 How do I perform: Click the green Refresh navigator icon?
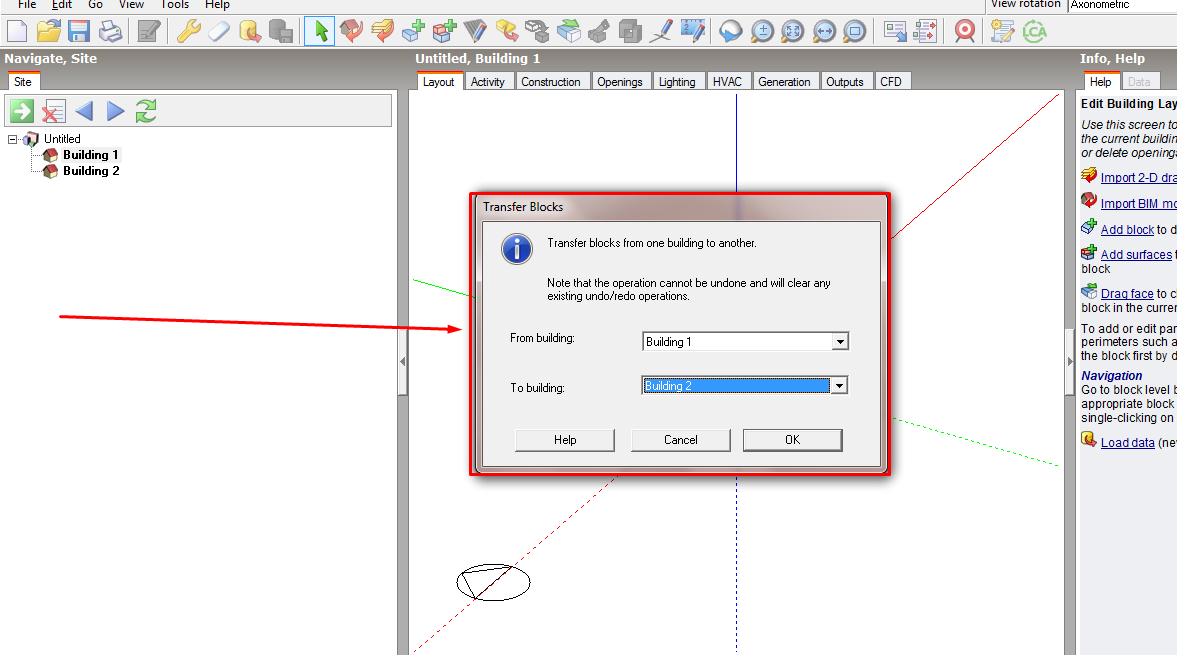(146, 111)
